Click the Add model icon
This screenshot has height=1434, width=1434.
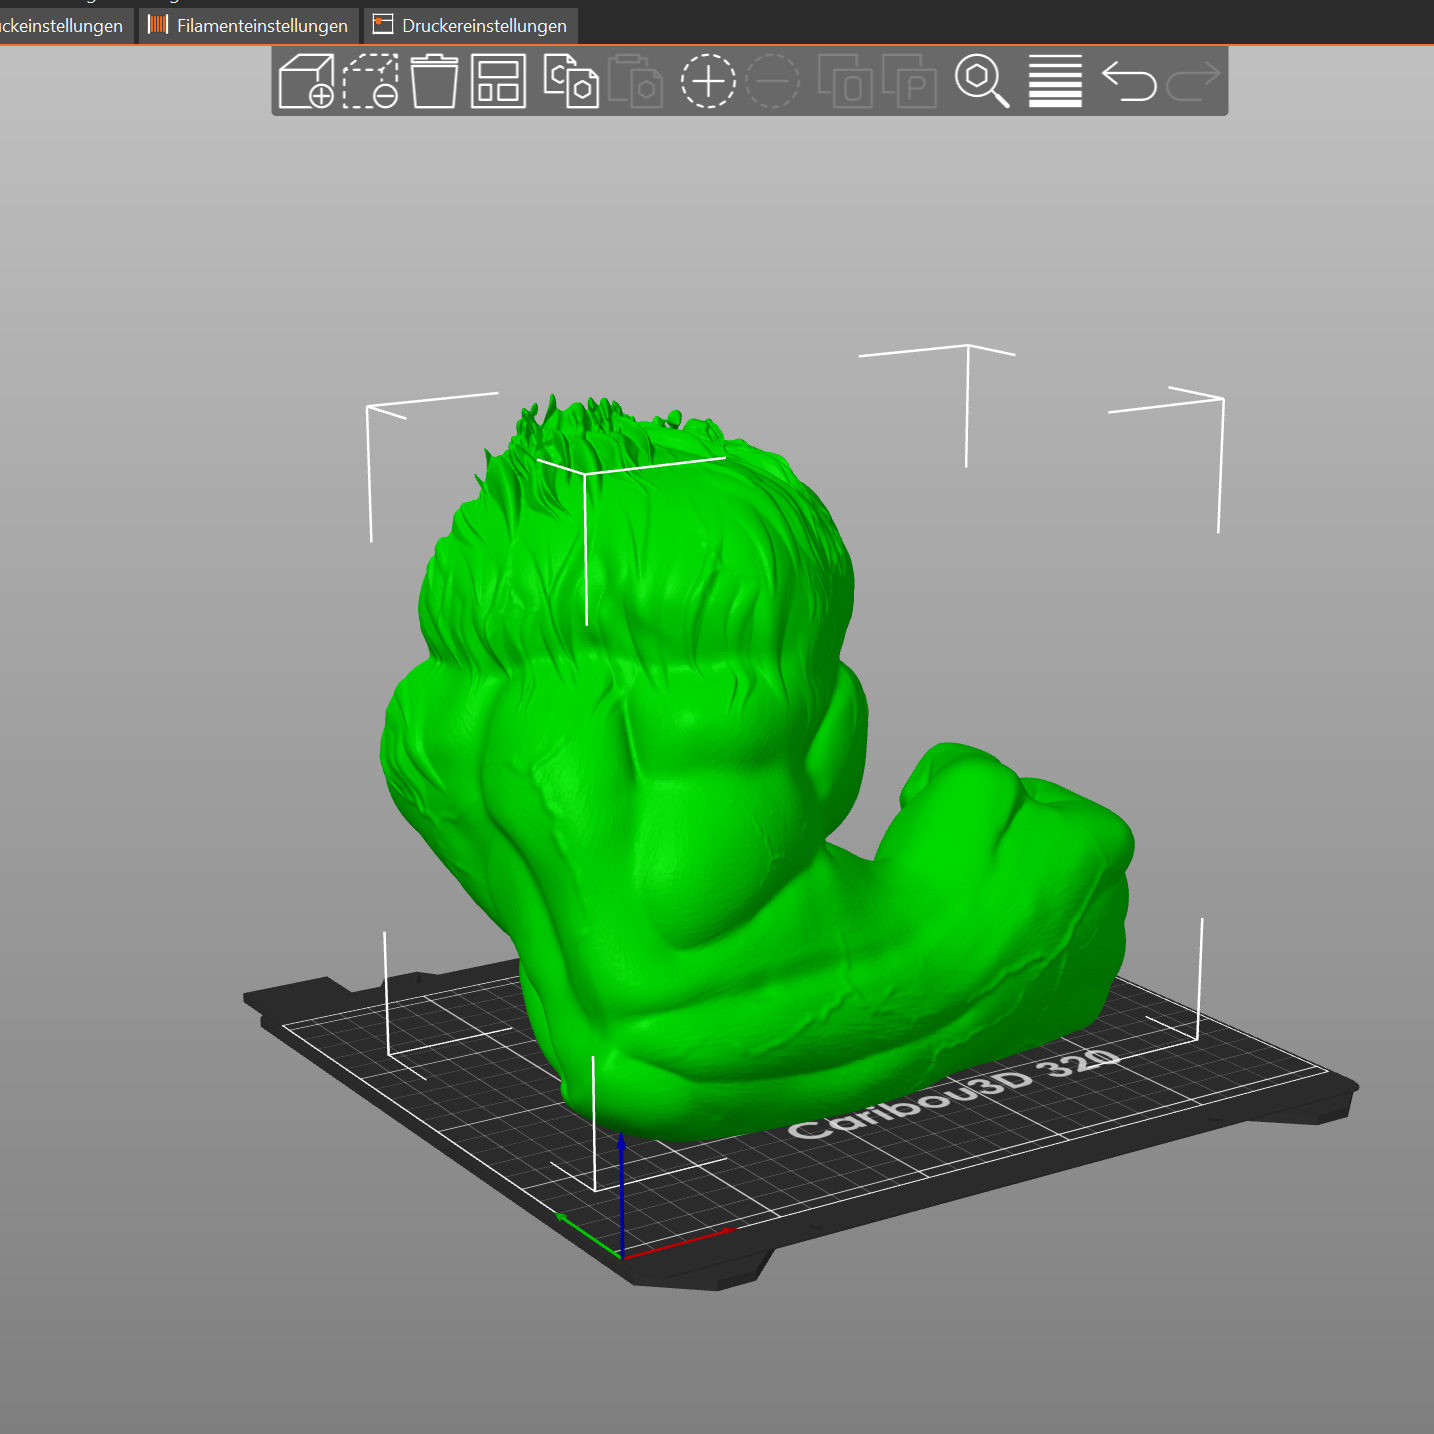[x=306, y=81]
